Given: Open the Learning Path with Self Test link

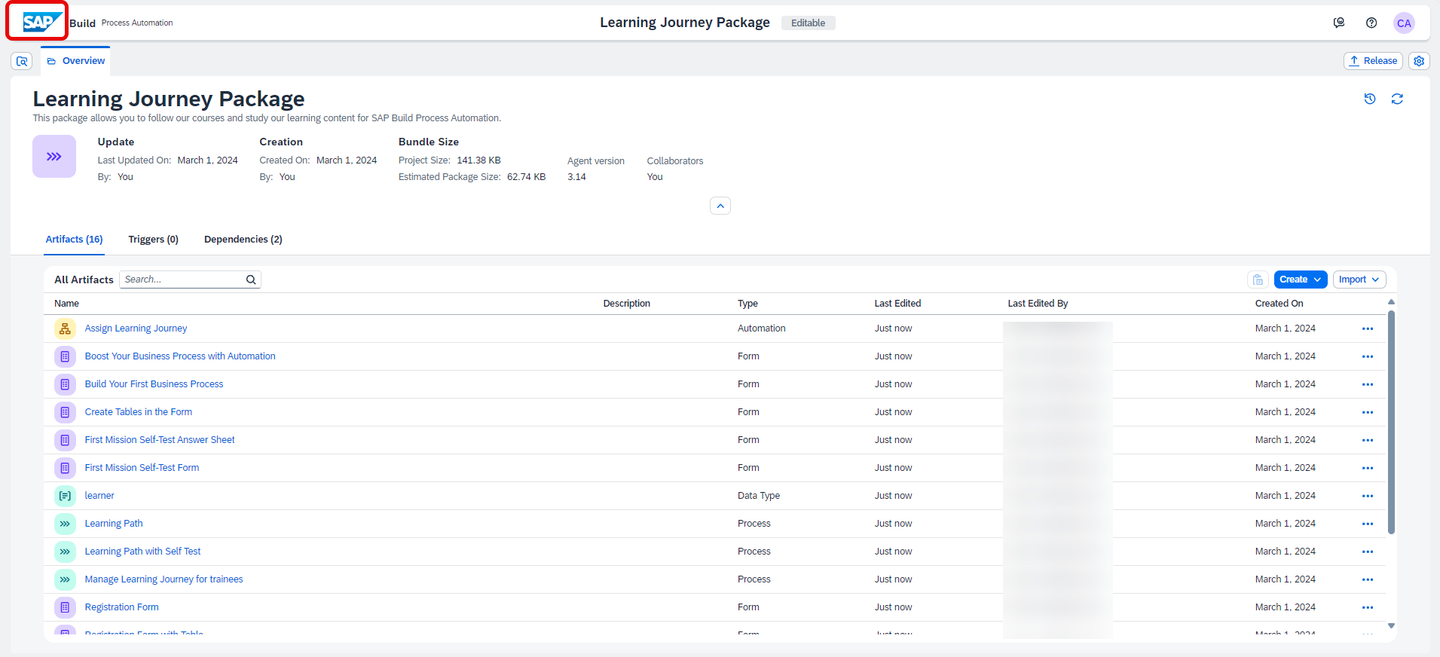Looking at the screenshot, I should (x=143, y=552).
